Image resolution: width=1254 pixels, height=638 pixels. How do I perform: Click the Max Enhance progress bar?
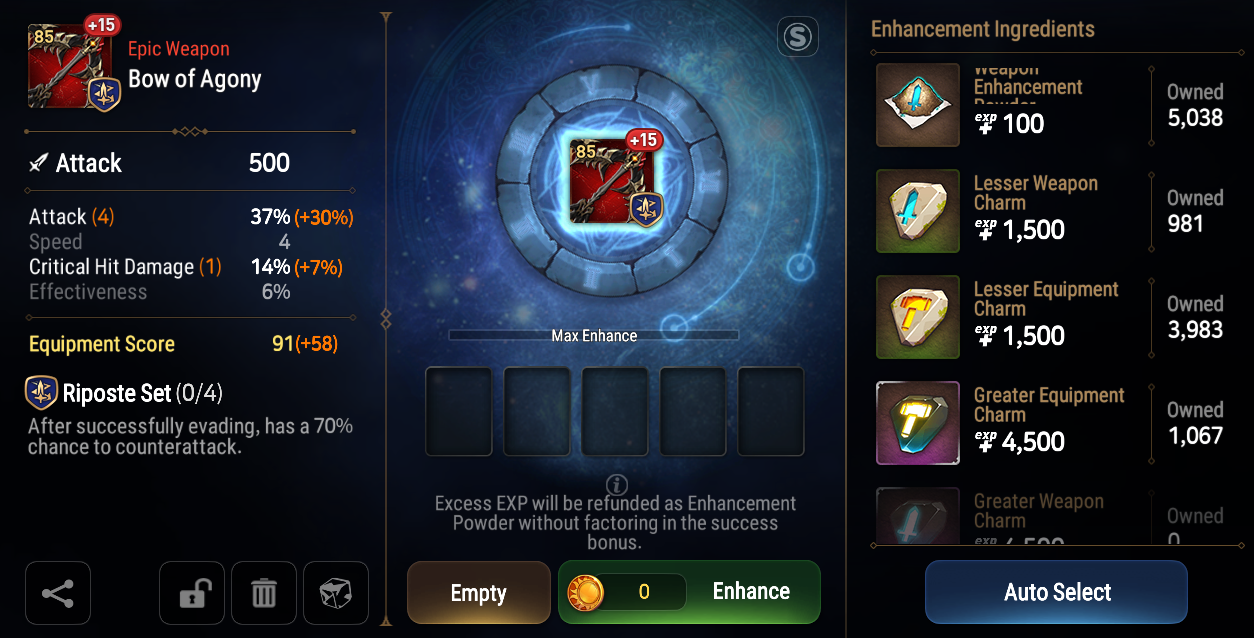[x=594, y=336]
